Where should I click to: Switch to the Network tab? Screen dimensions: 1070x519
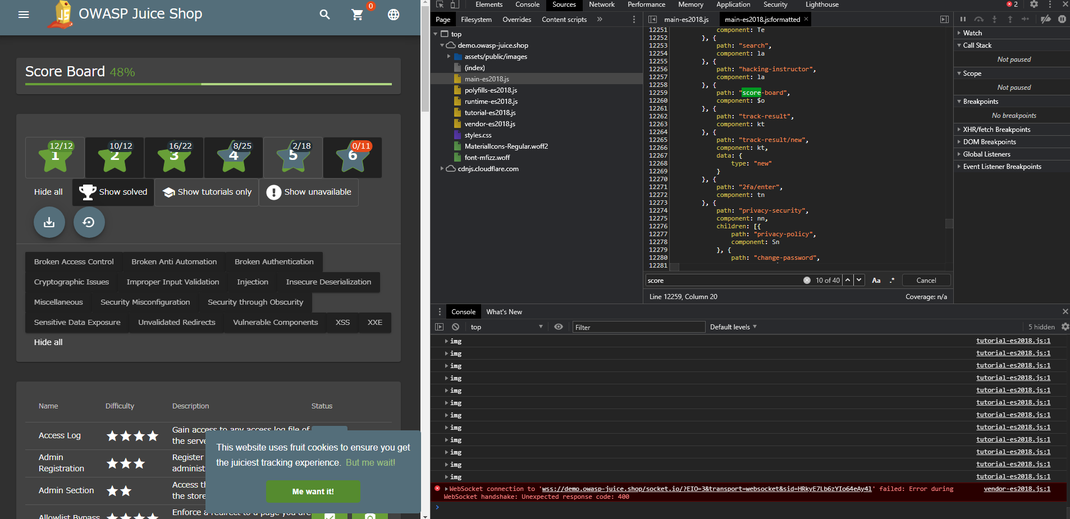pos(602,5)
